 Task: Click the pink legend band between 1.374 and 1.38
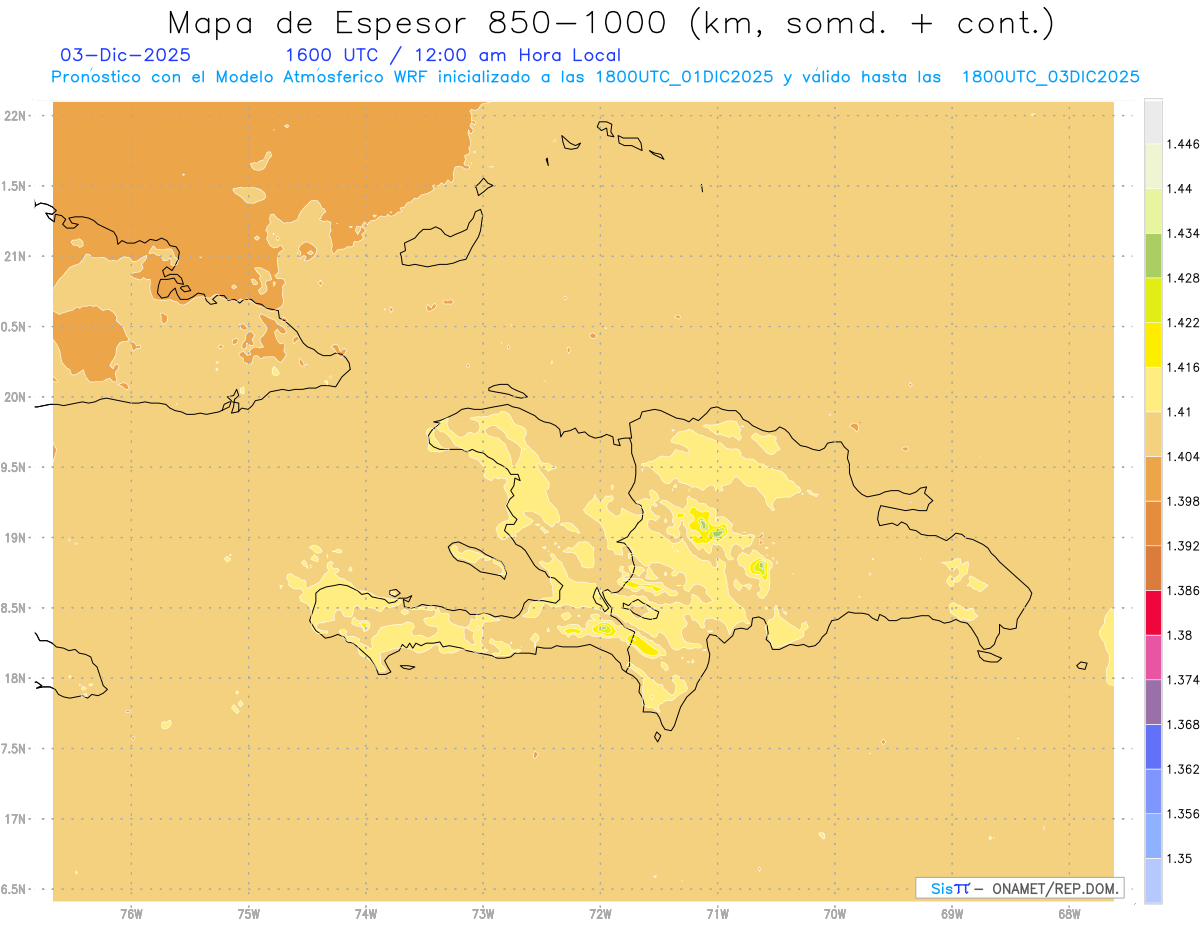pos(1153,657)
